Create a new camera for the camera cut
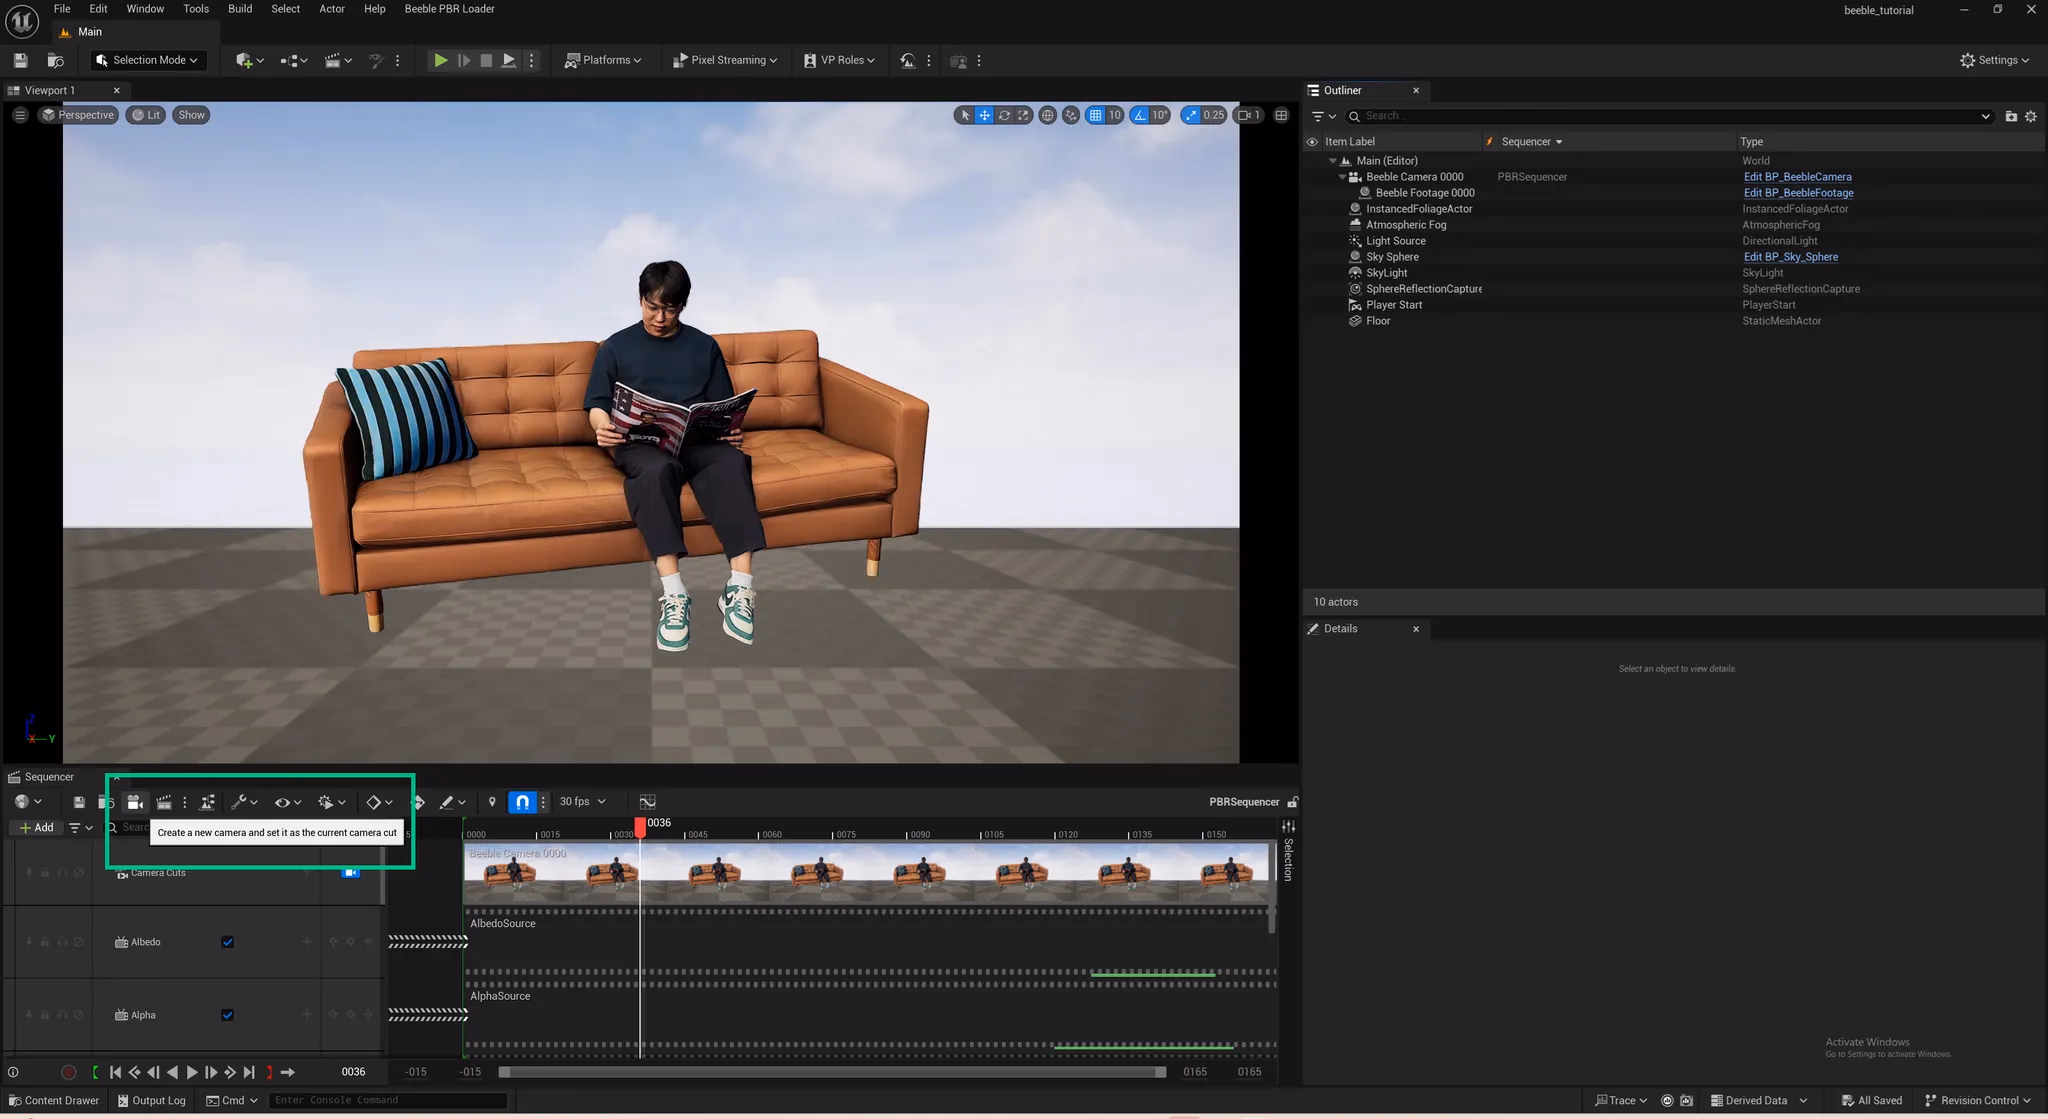This screenshot has width=2048, height=1119. click(x=135, y=801)
